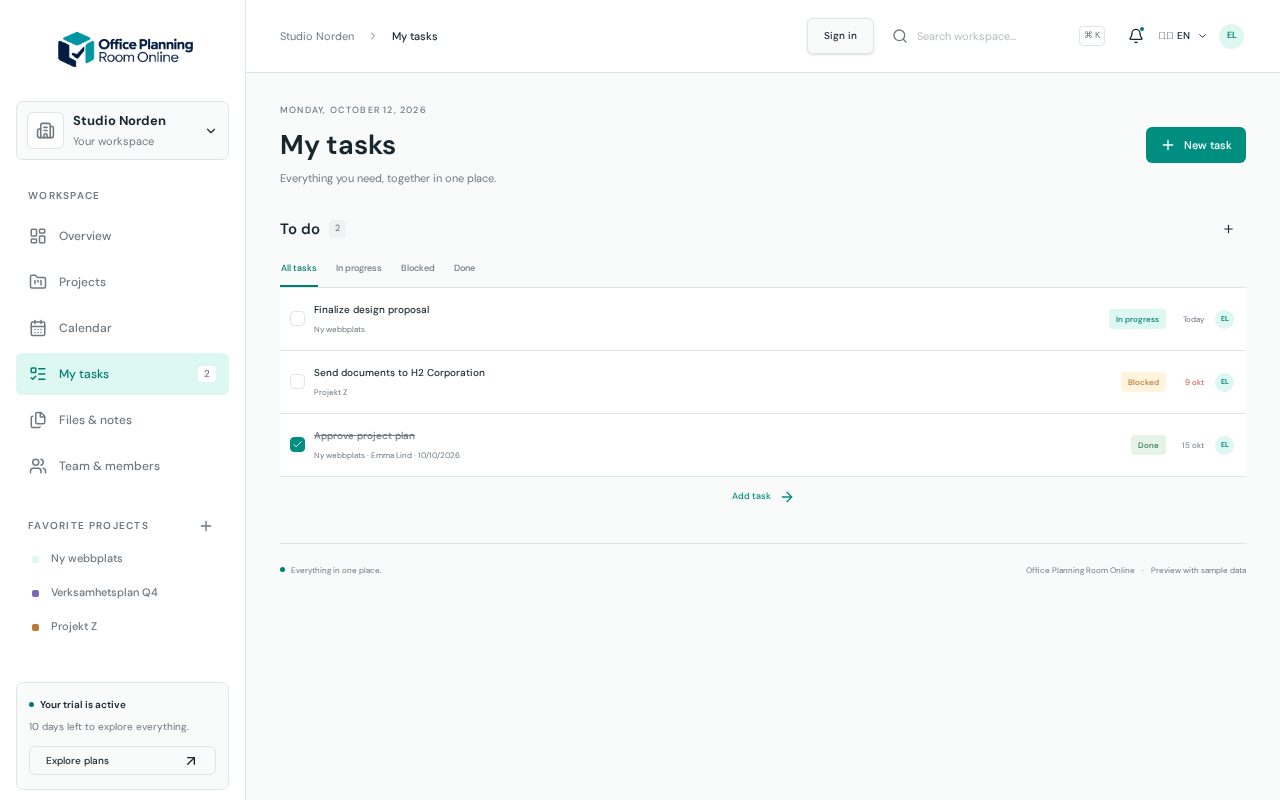This screenshot has width=1280, height=800.
Task: Click the Office Planning Room Online logo
Action: click(x=125, y=49)
